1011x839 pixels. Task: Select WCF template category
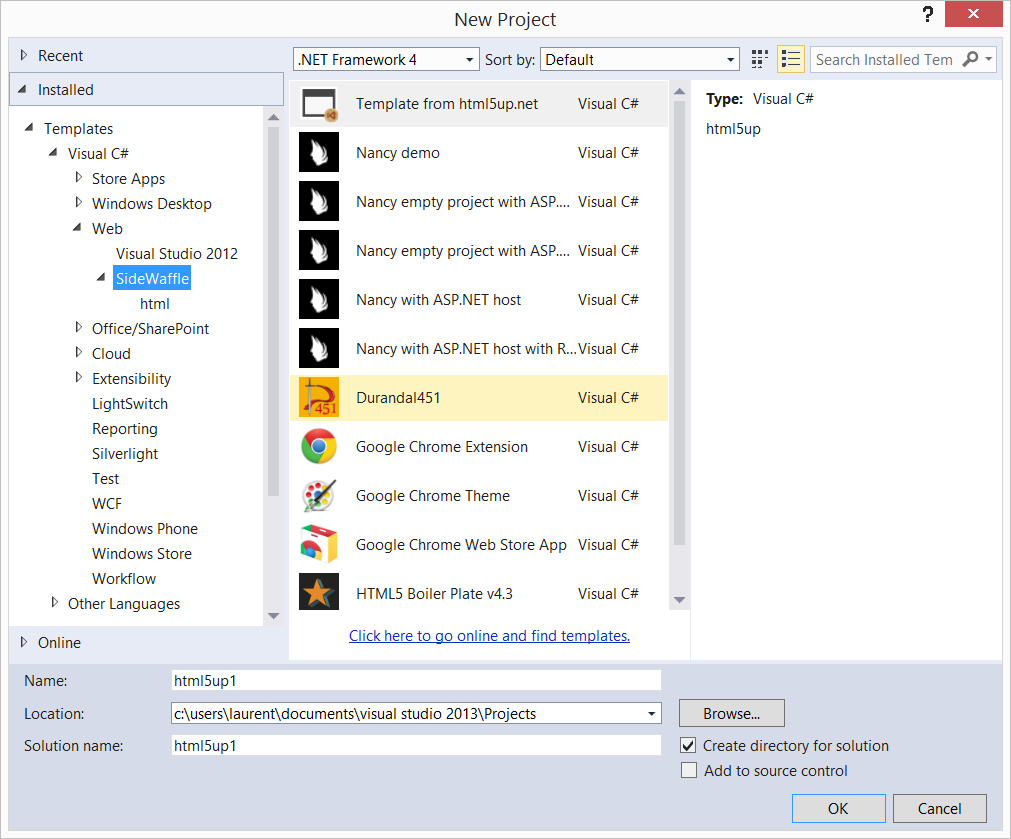(x=106, y=504)
